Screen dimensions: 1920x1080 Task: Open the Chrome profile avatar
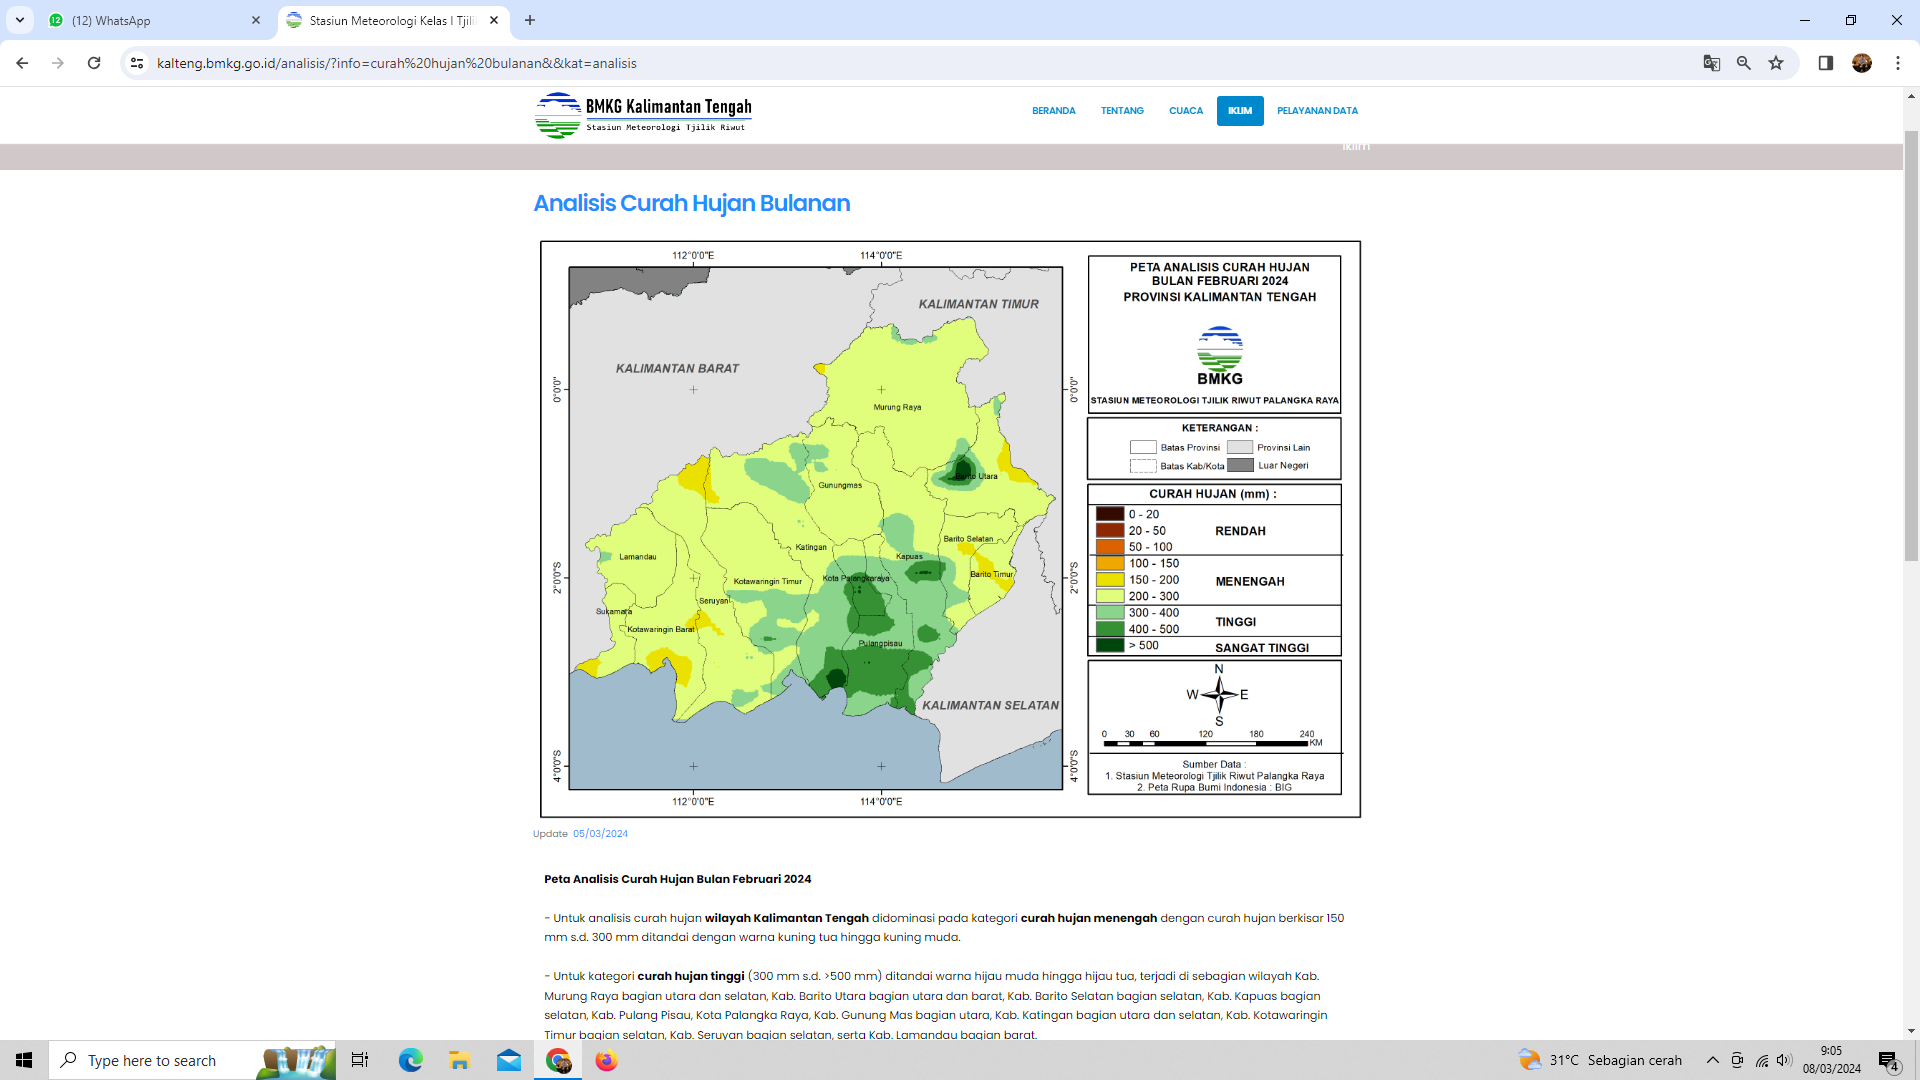click(1862, 63)
